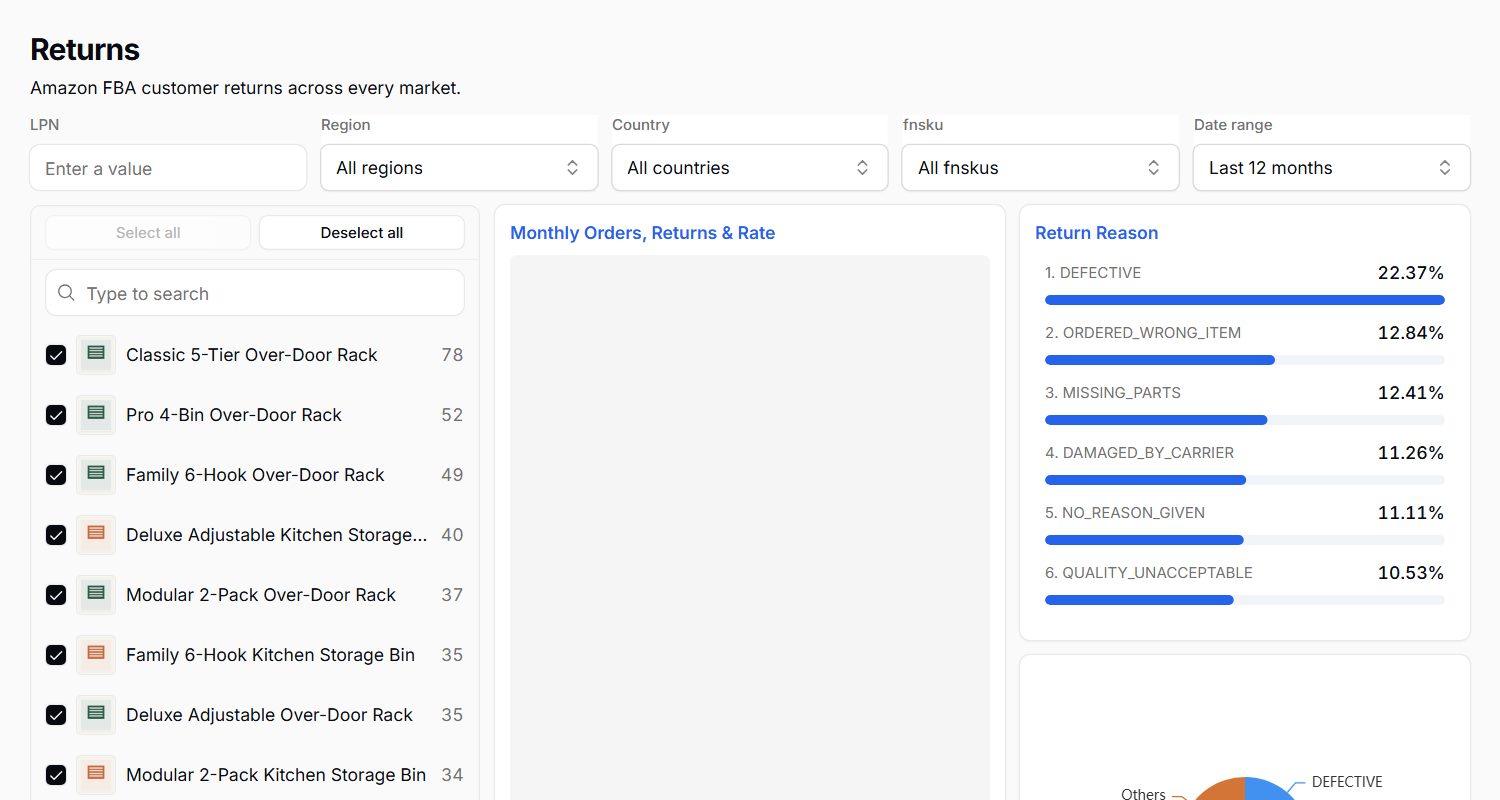Screen dimensions: 1500x800
Task: Click the Deluxe Adjustable Over-Door Rack product icon
Action: (96, 715)
